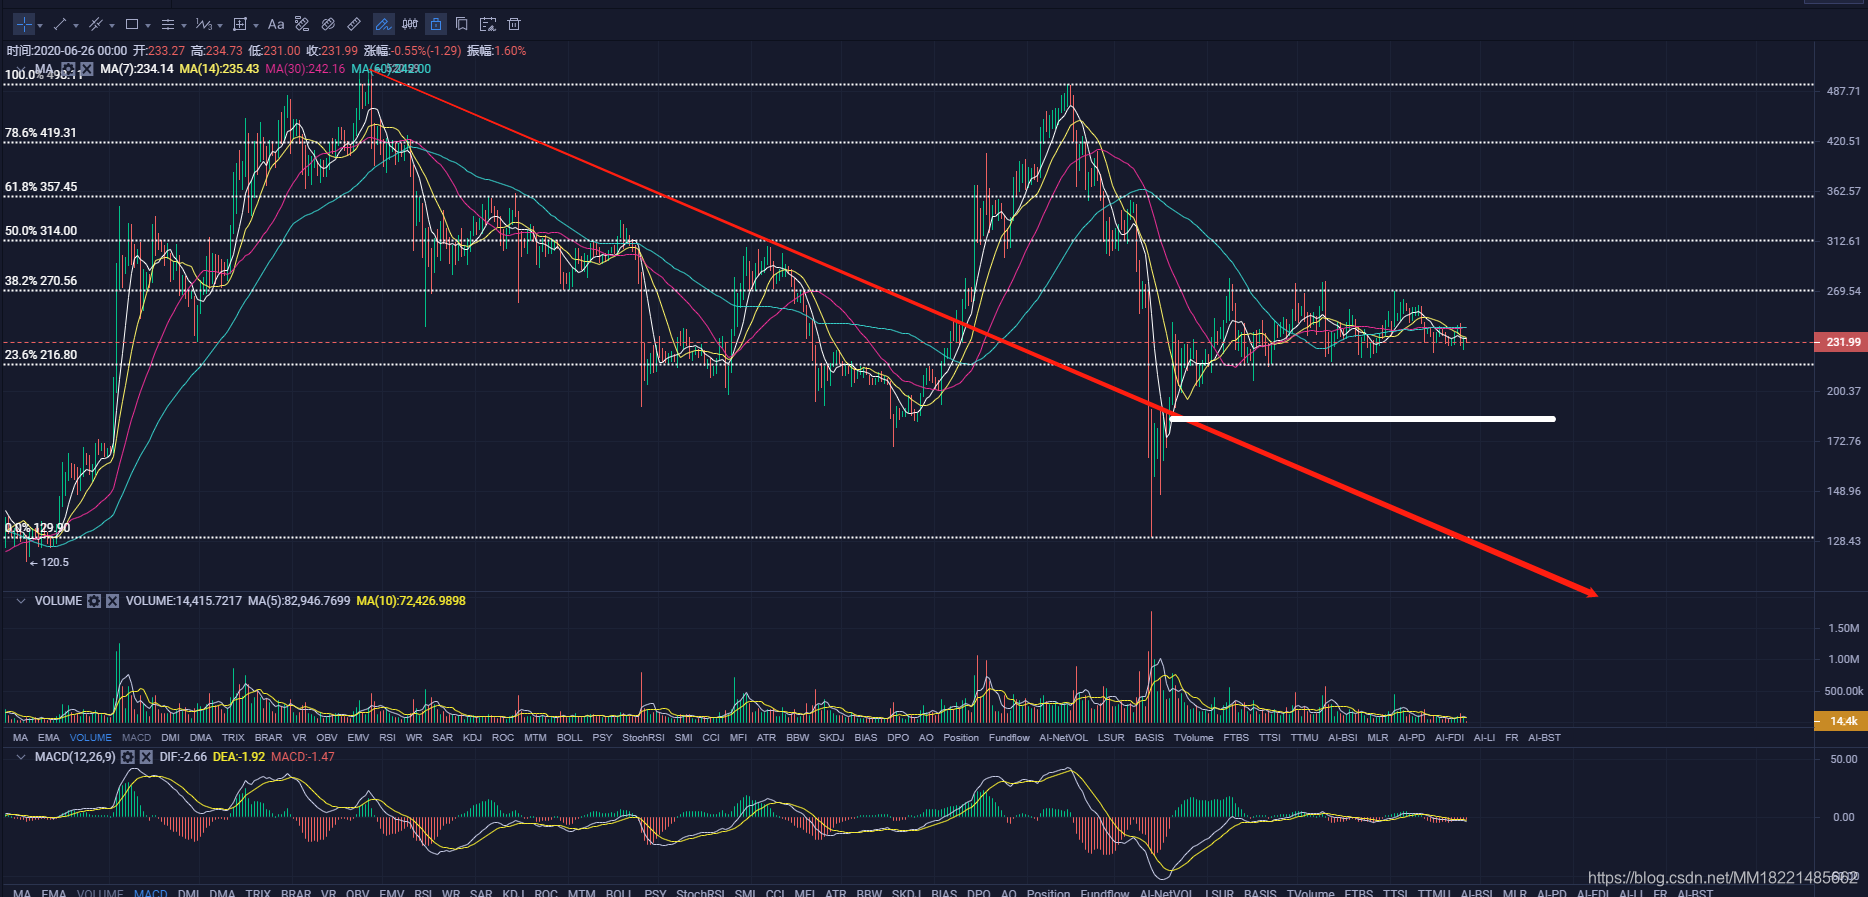
Task: Click the AI-NetVOL indicator under the volume chart
Action: [x=1063, y=738]
